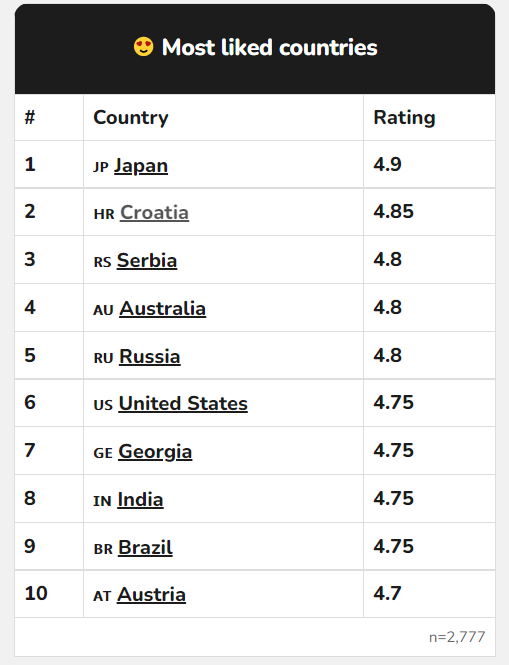Viewport: 509px width, 665px height.
Task: Open the United States country link
Action: tap(183, 403)
